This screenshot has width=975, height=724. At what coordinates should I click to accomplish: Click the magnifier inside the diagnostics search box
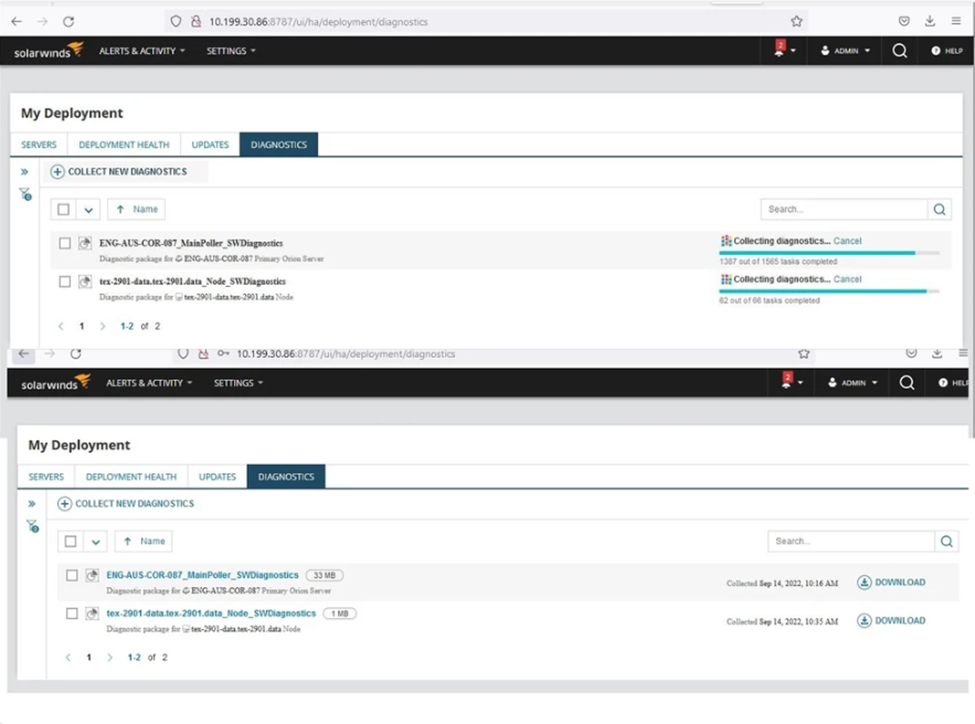click(x=938, y=209)
